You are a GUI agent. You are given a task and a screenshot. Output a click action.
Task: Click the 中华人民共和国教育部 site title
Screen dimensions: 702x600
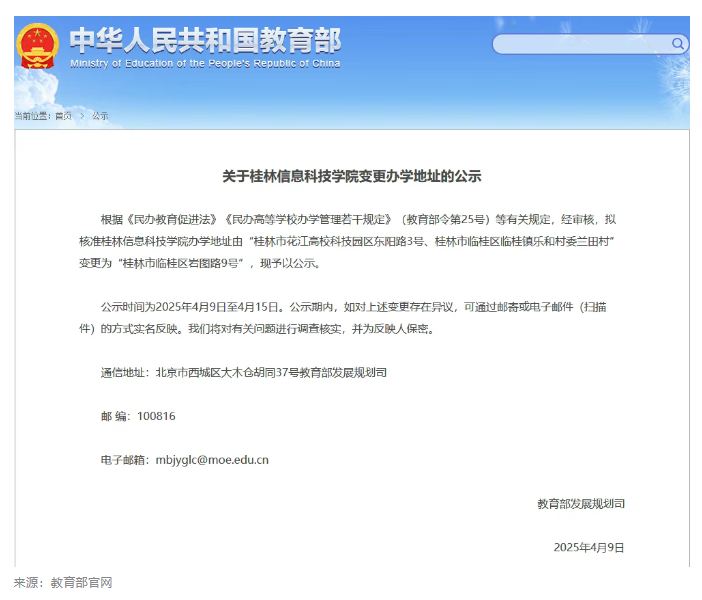click(x=205, y=39)
